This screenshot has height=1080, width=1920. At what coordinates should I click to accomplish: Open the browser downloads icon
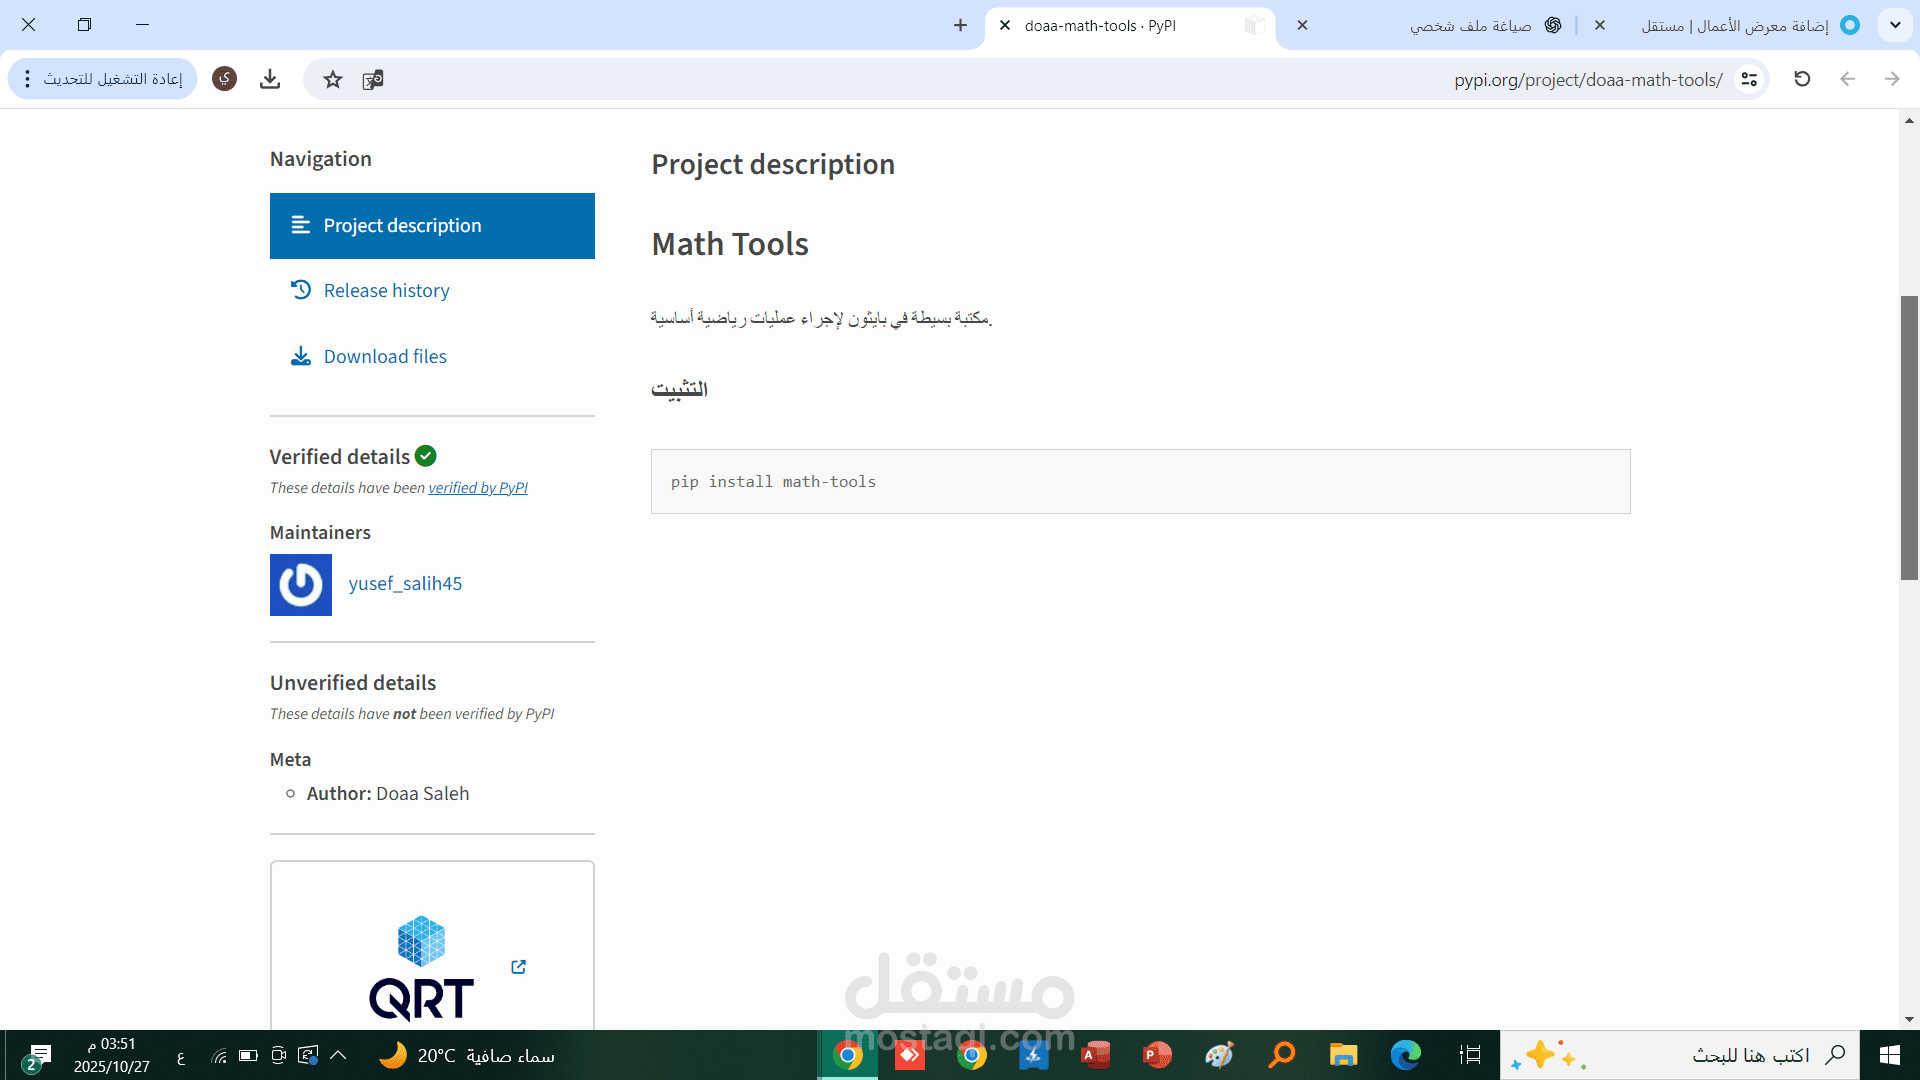(x=270, y=79)
